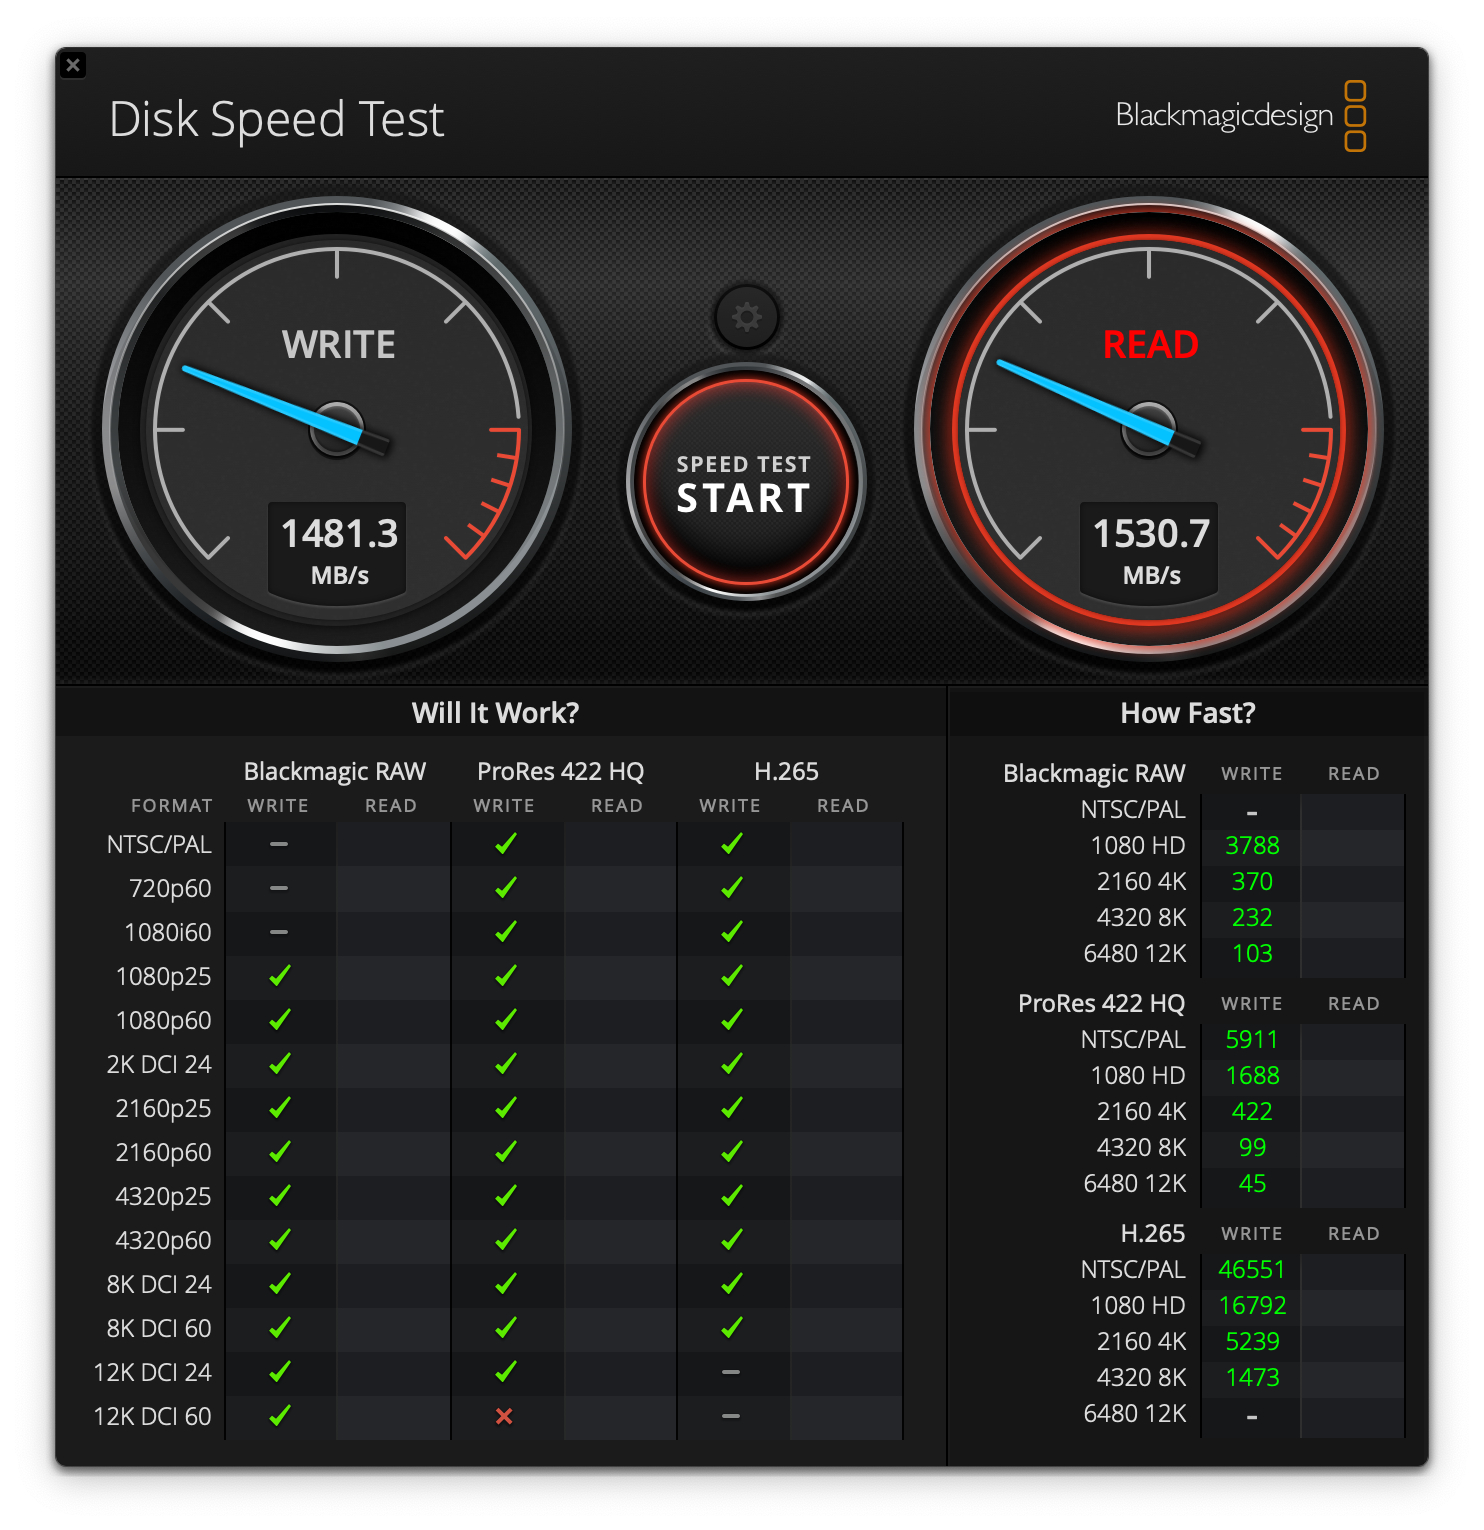The height and width of the screenshot is (1530, 1484).
Task: Click the ProRes checkmark for 4320p60
Action: pos(506,1239)
